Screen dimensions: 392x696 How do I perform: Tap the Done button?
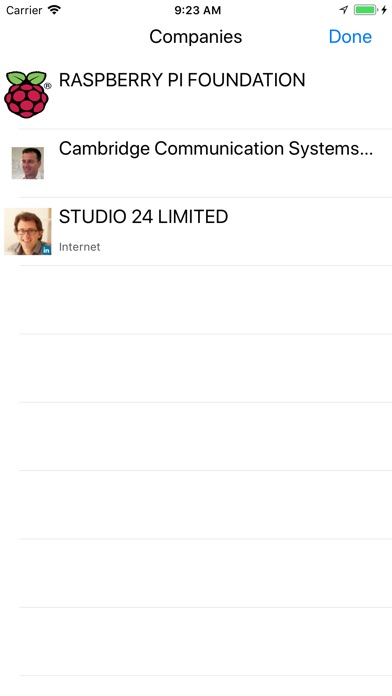pos(350,36)
